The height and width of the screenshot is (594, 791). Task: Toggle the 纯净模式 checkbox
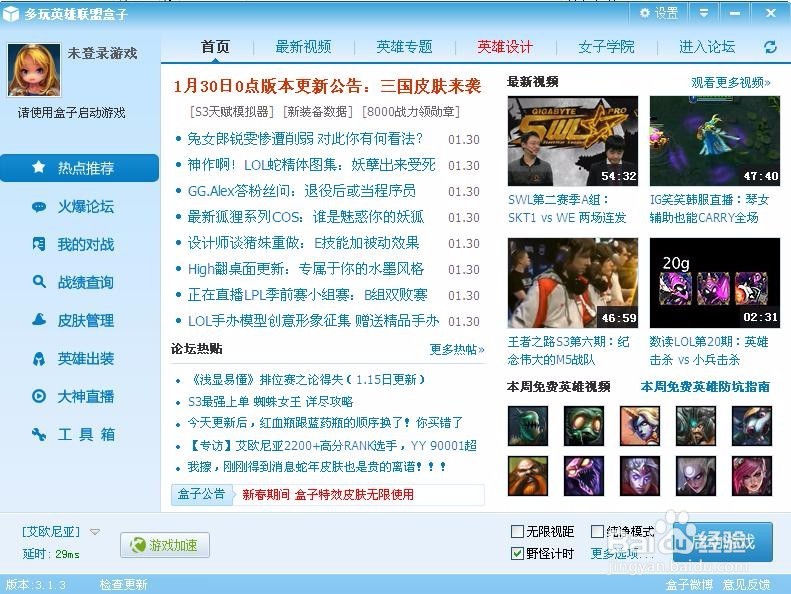[597, 531]
